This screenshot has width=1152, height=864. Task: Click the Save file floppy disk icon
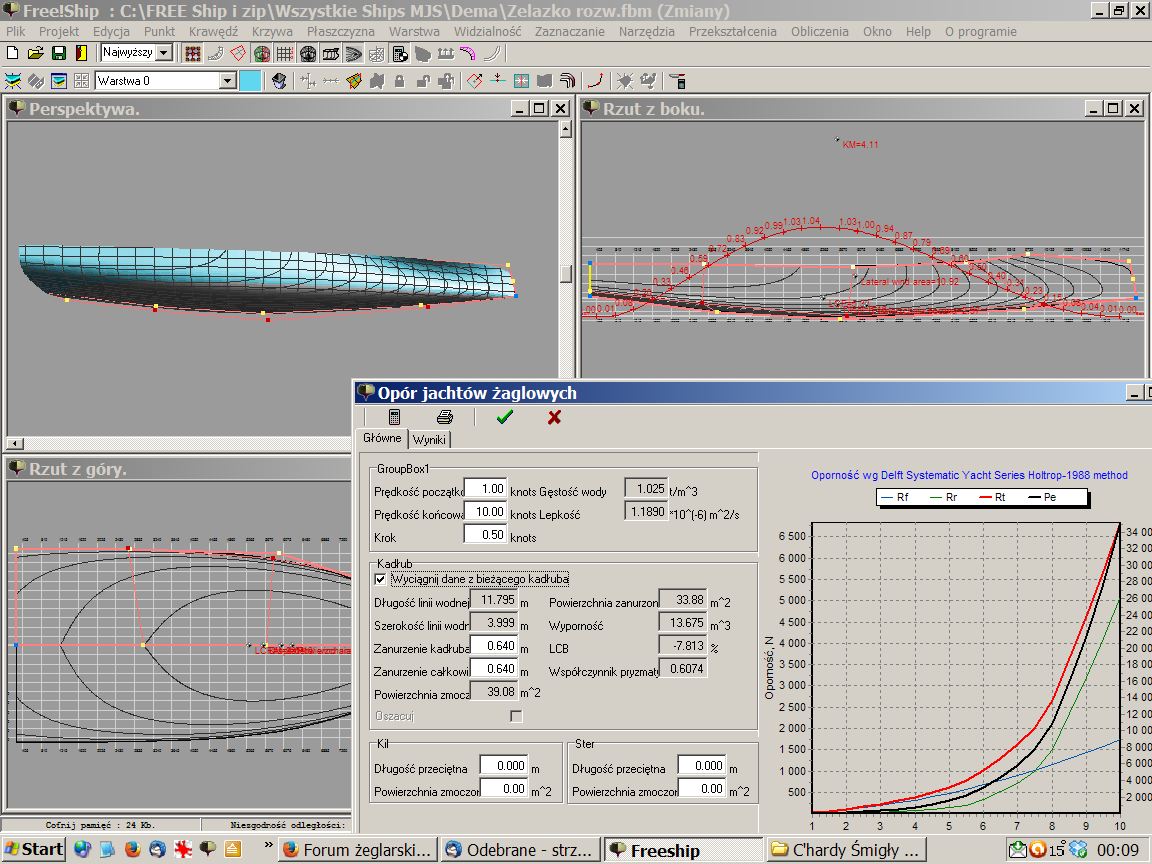click(58, 53)
